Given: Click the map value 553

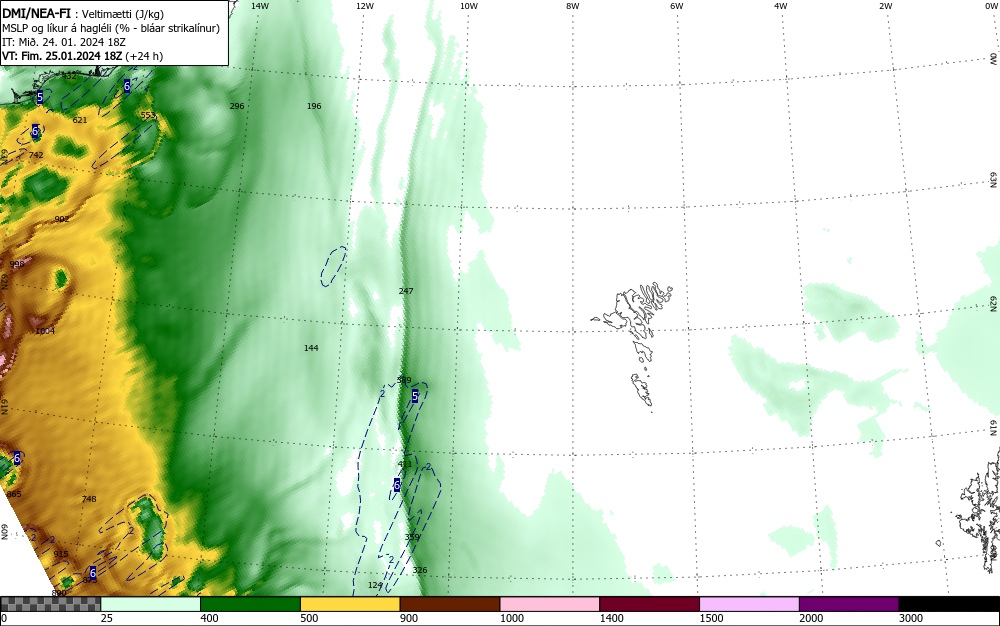Looking at the screenshot, I should click(x=148, y=115).
